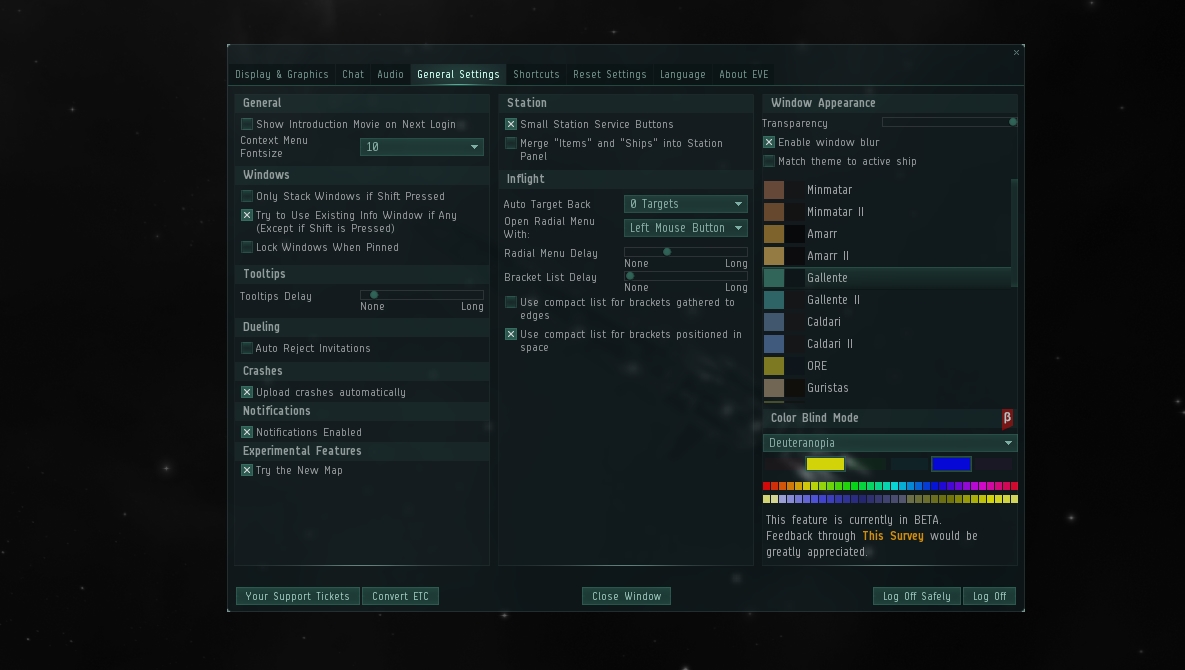Disable Upload crashes automatically

(x=247, y=392)
